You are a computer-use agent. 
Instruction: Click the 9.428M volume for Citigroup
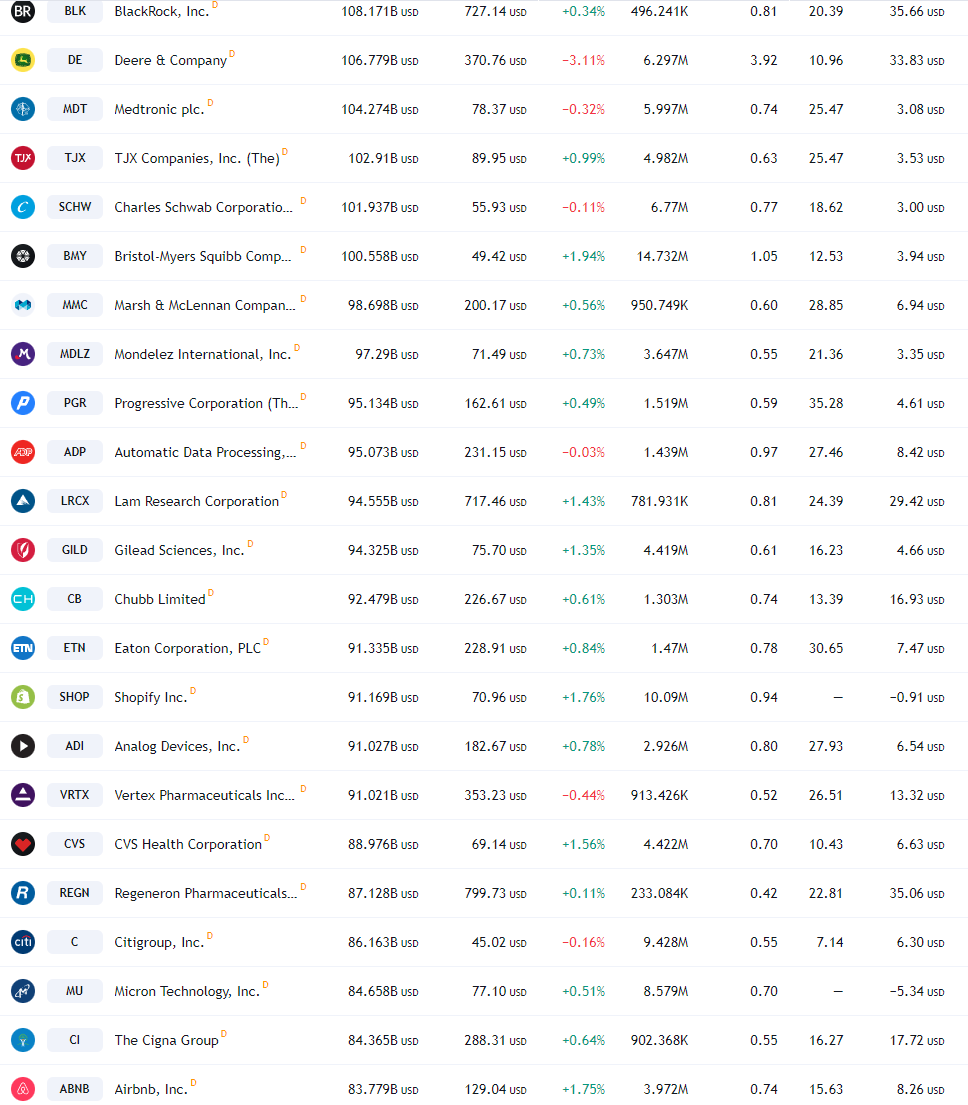666,942
